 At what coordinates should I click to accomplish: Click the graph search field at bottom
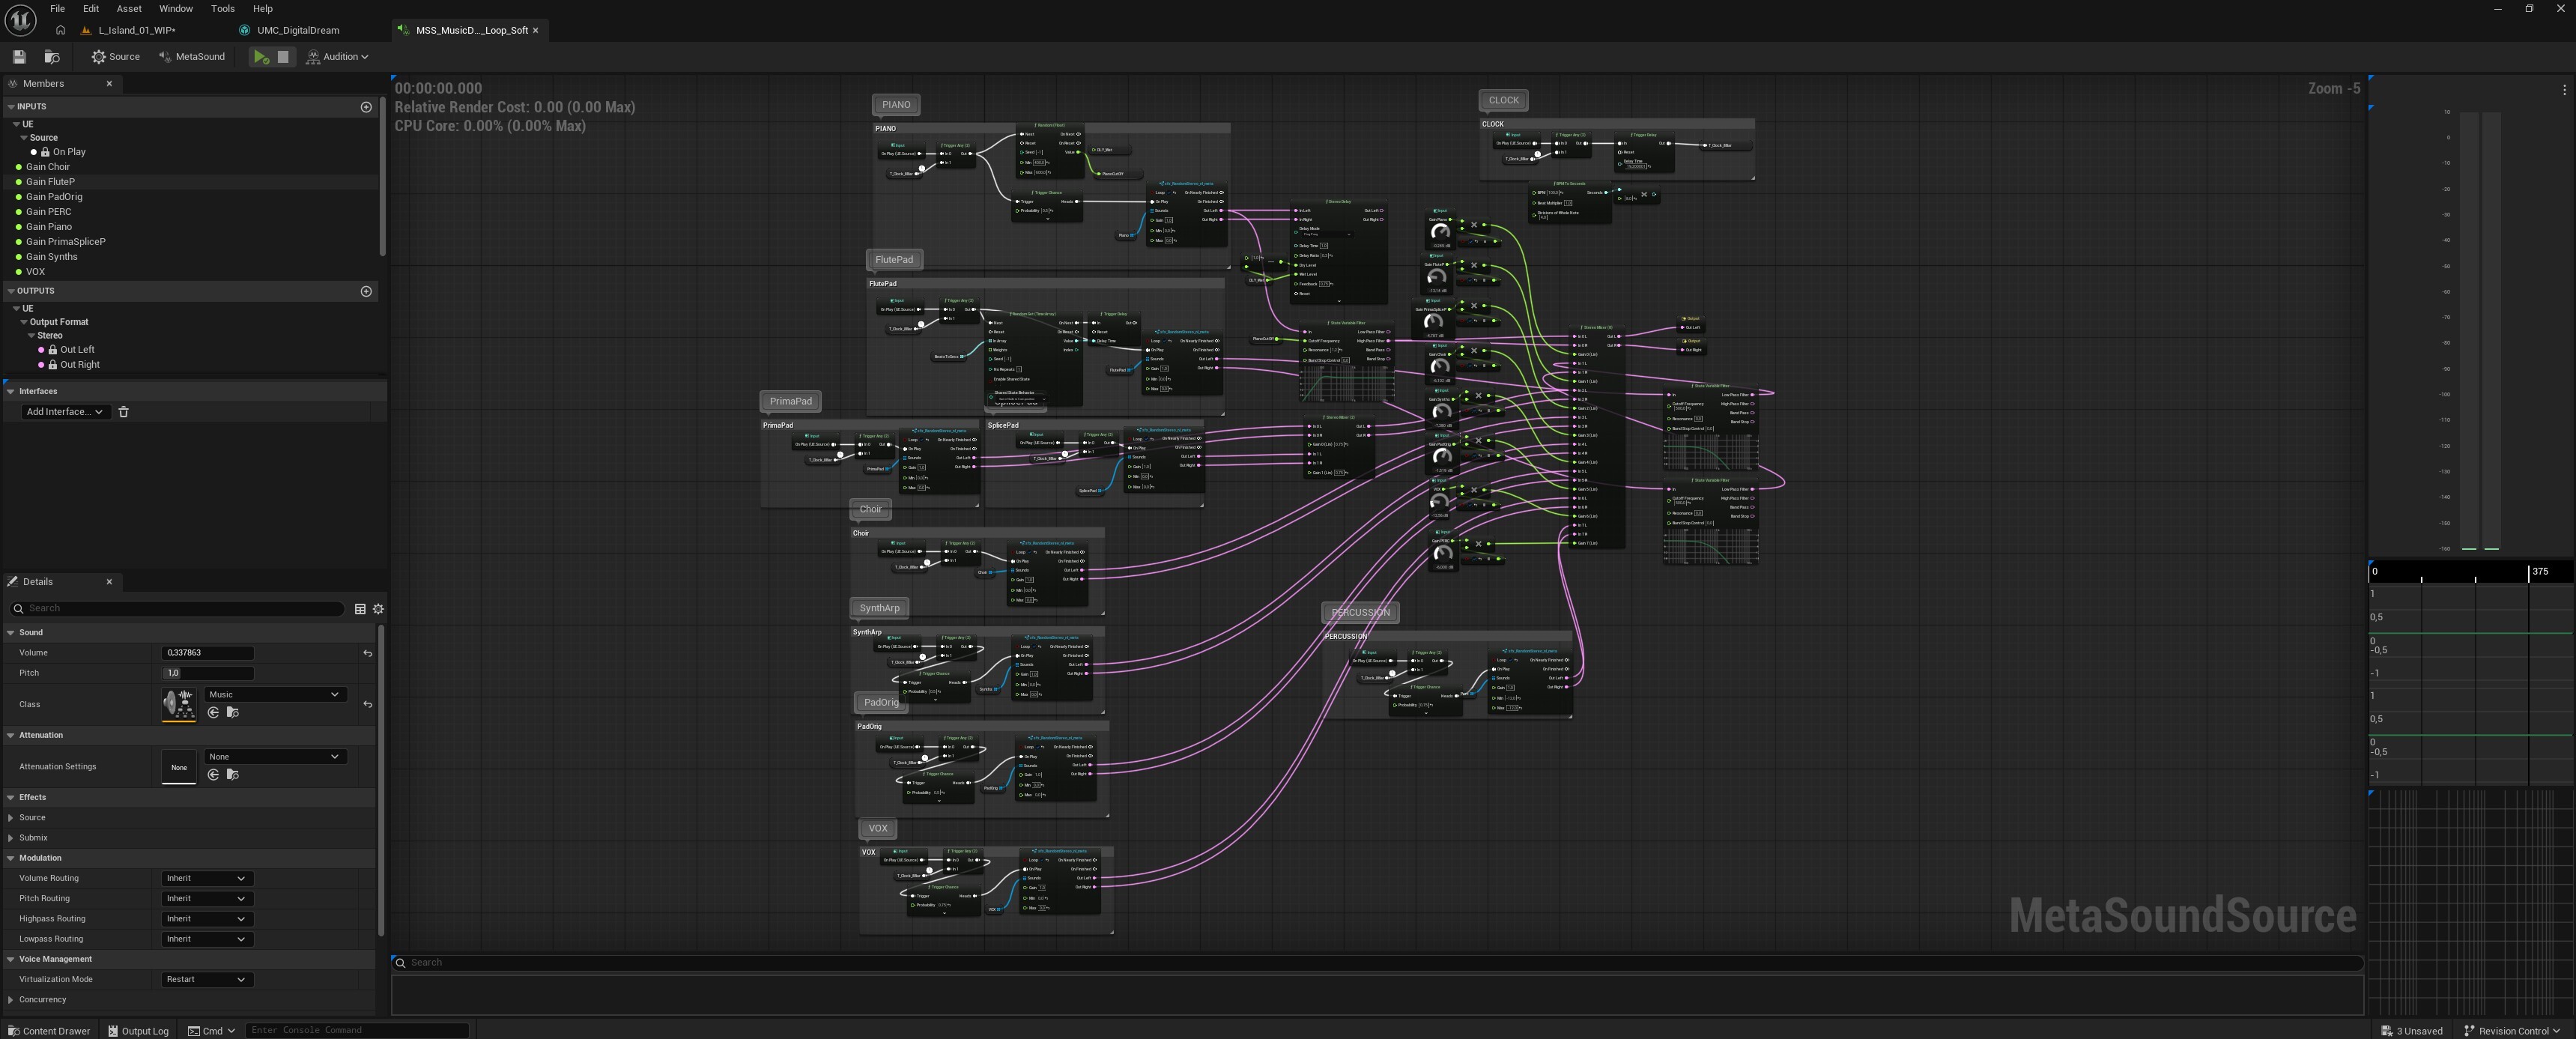pyautogui.click(x=1377, y=963)
